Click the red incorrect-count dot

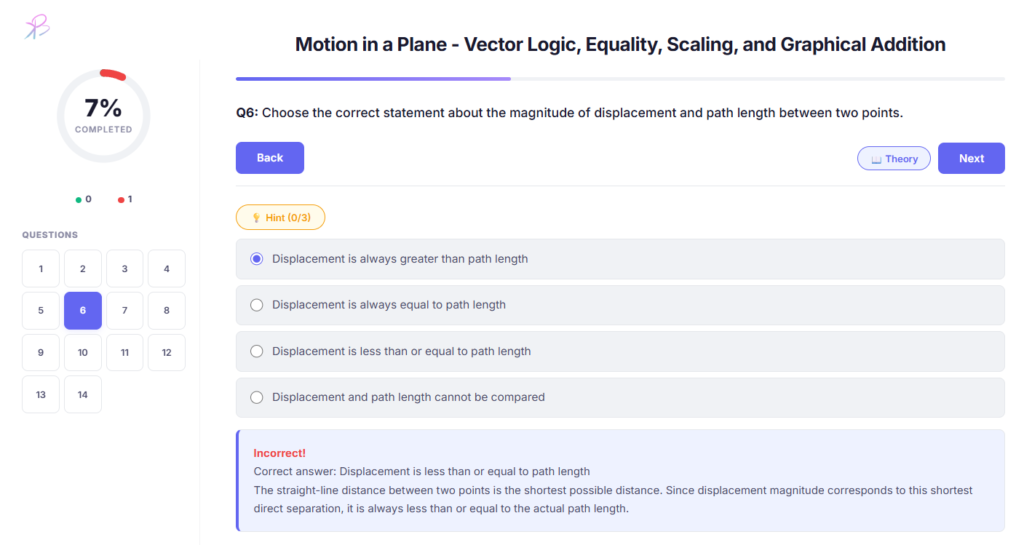pyautogui.click(x=121, y=199)
